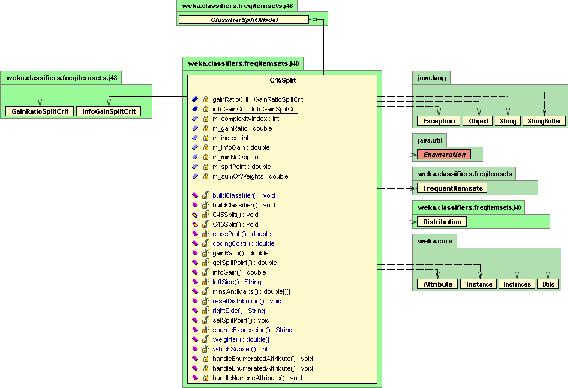Select the Instance class box
568x388 pixels.
coord(479,284)
